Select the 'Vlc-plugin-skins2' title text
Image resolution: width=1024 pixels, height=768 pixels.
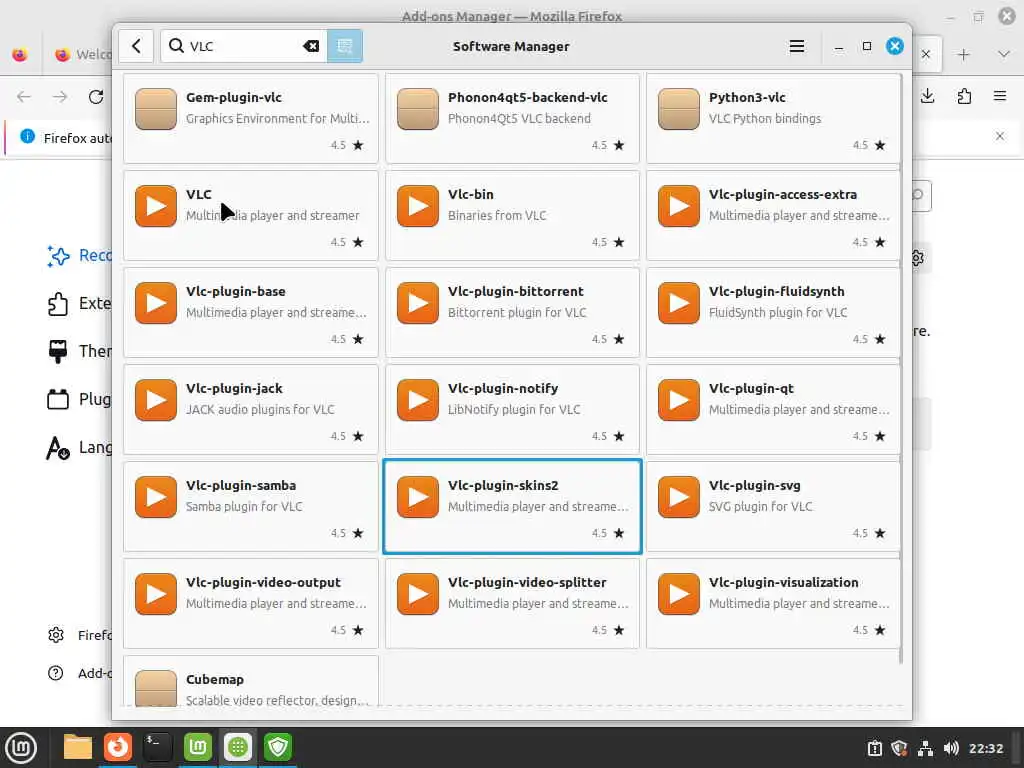[503, 485]
